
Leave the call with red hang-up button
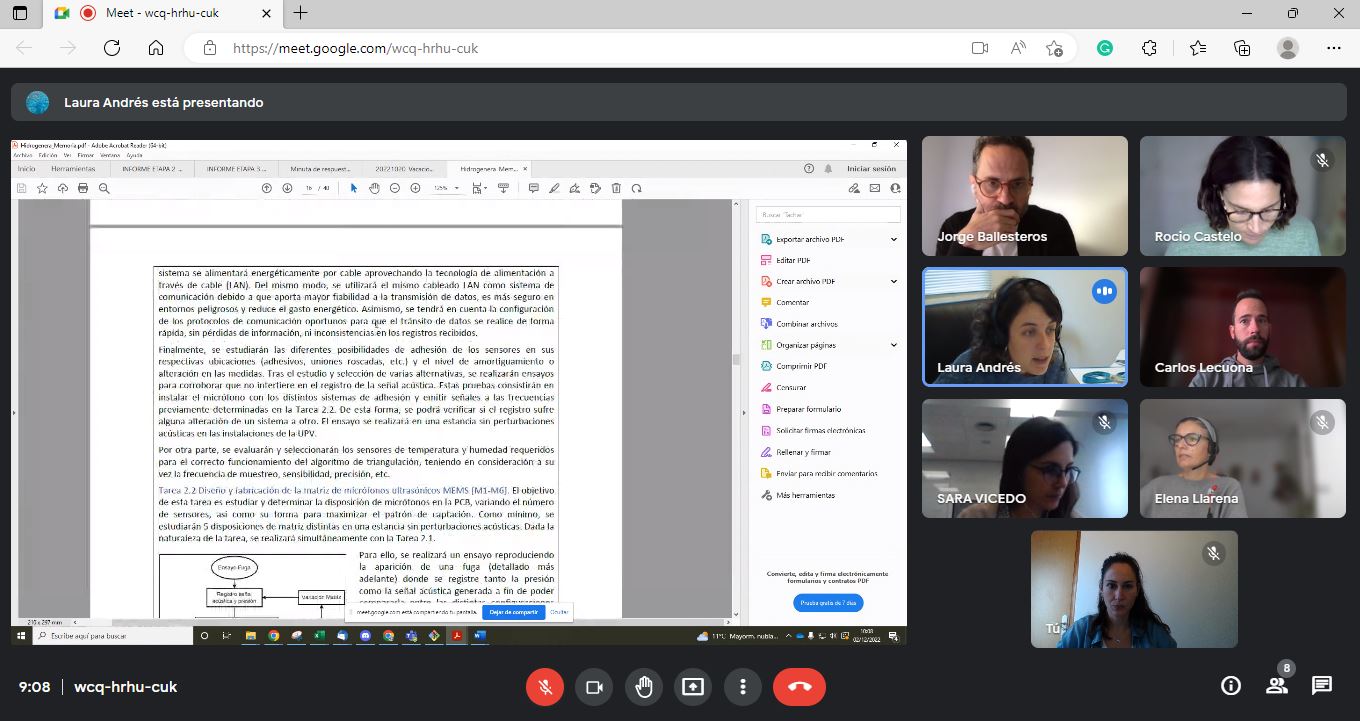[799, 687]
